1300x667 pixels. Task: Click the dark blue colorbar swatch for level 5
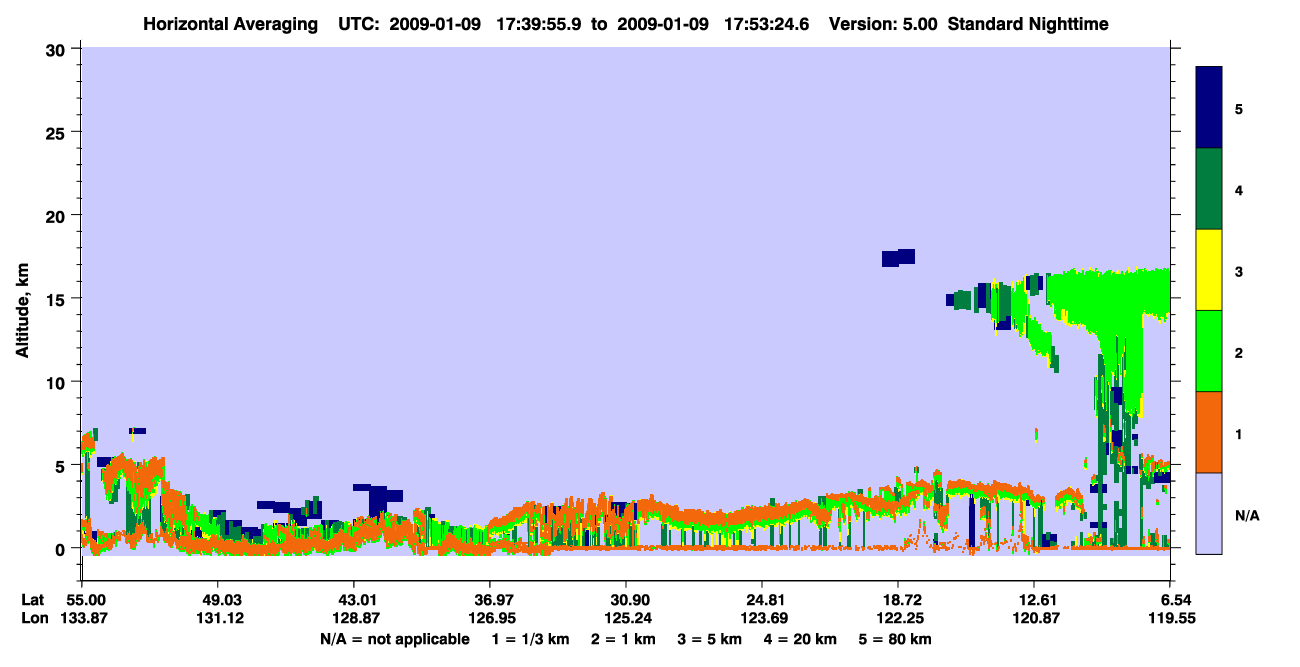(1209, 108)
